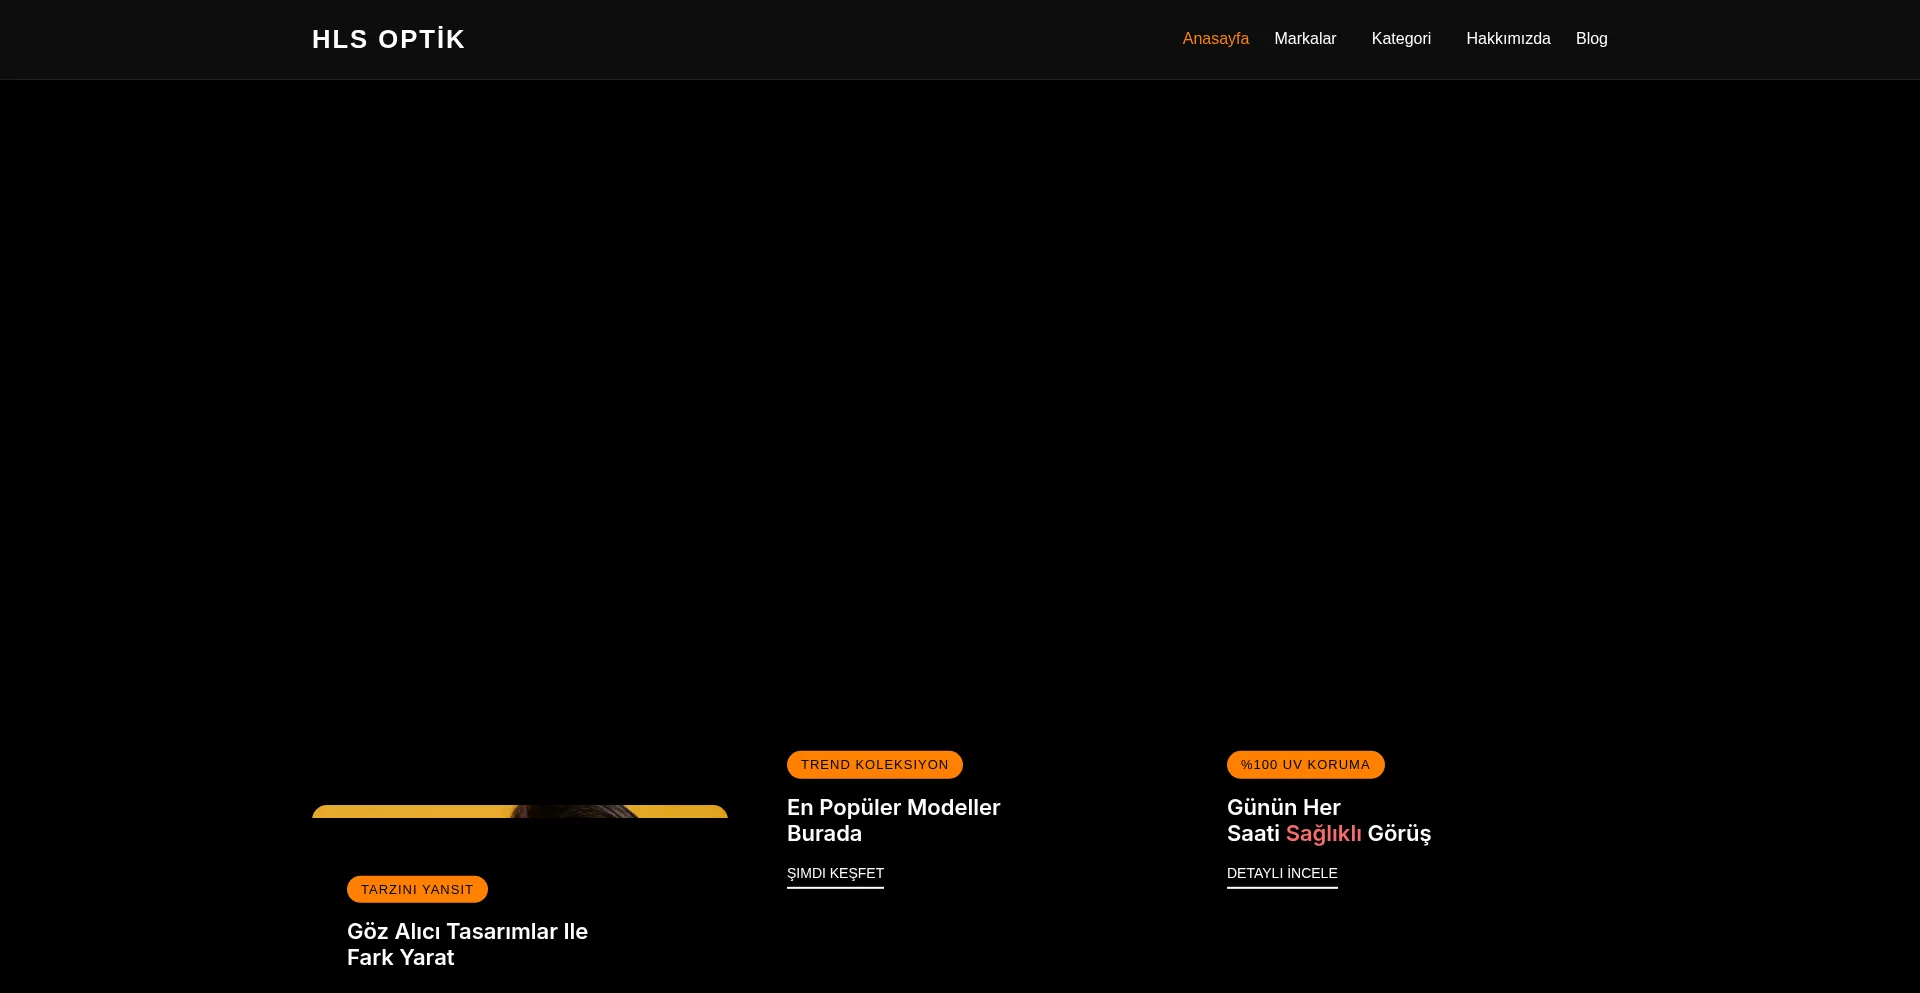Expand the Kategori menu

click(1400, 39)
